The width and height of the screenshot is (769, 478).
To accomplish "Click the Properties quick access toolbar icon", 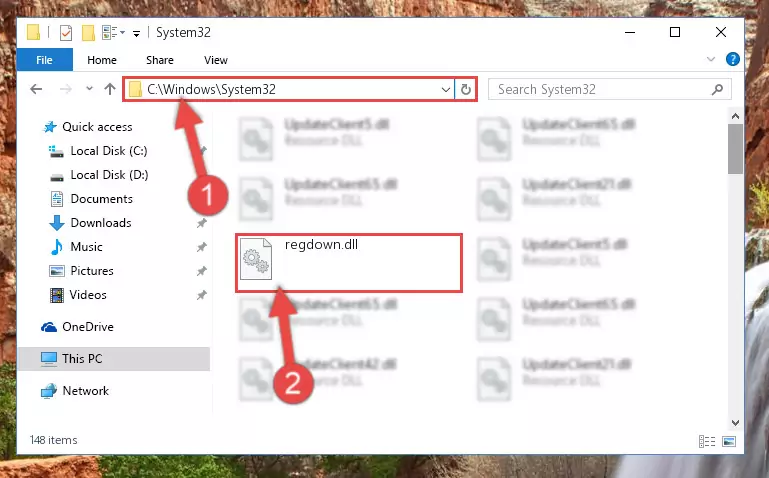I will point(65,33).
